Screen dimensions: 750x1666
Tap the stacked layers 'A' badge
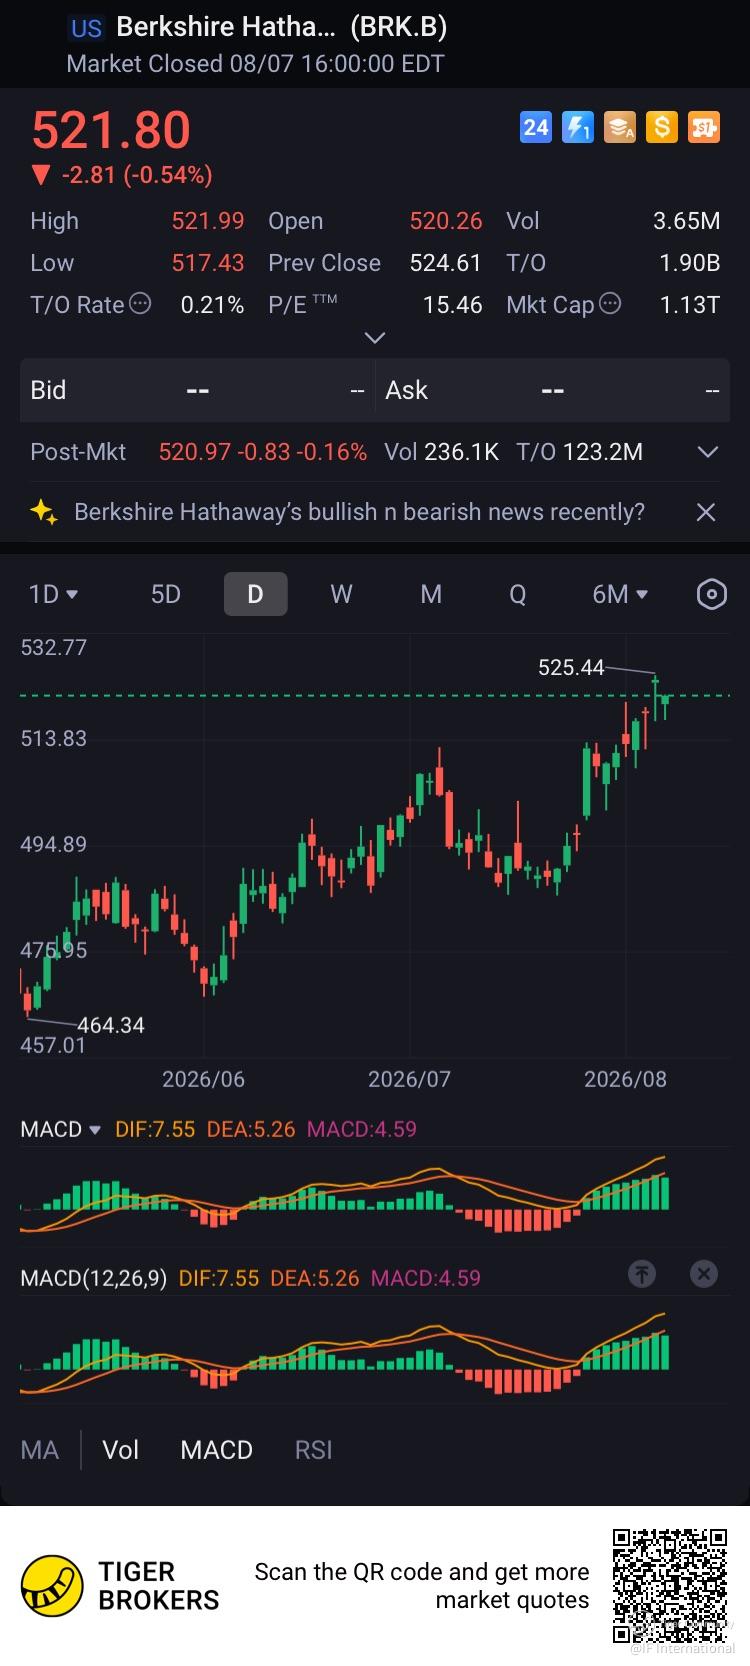click(620, 127)
